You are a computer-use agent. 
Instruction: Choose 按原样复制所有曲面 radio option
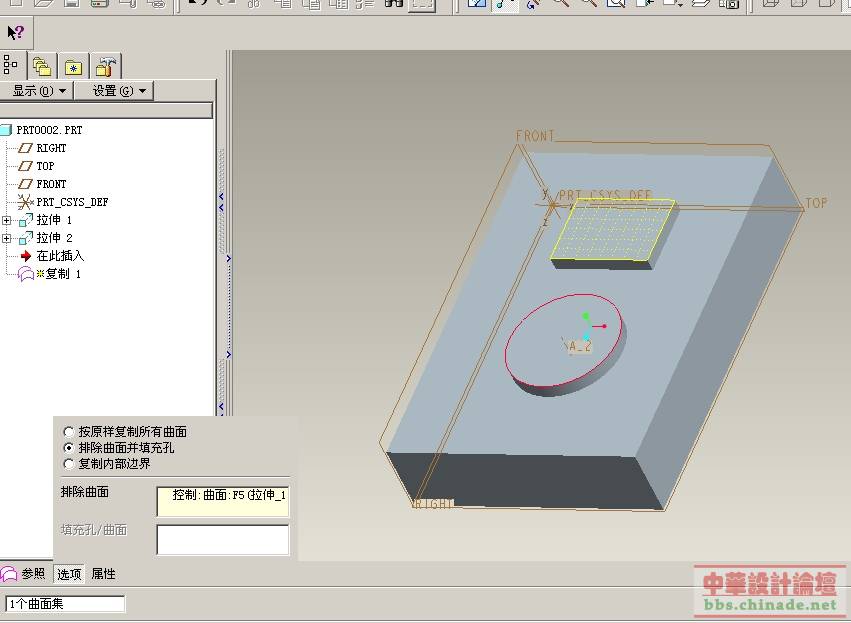(69, 432)
